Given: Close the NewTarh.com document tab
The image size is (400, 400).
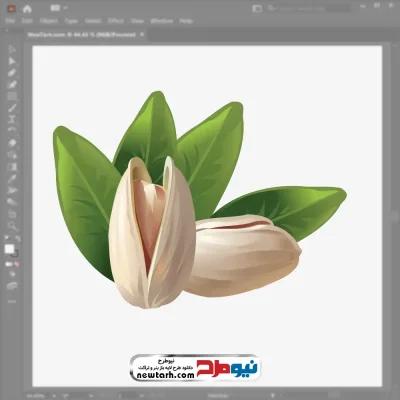Looking at the screenshot, I should 142,34.
